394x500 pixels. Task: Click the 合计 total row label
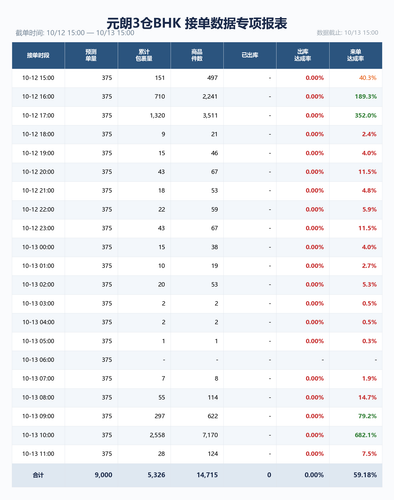38,475
